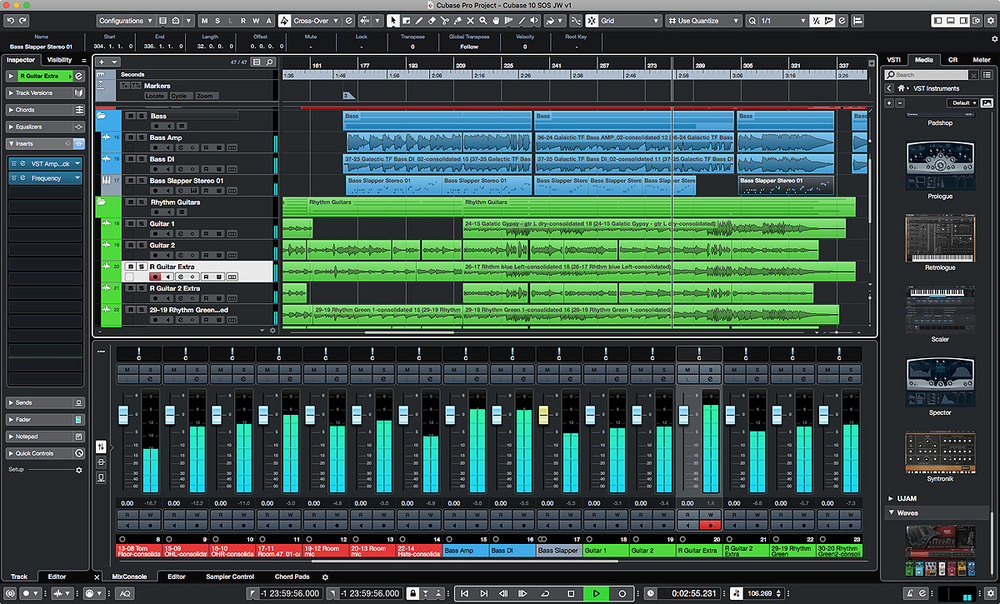Select the Object Selection arrow tool
The image size is (1000, 604).
click(393, 21)
